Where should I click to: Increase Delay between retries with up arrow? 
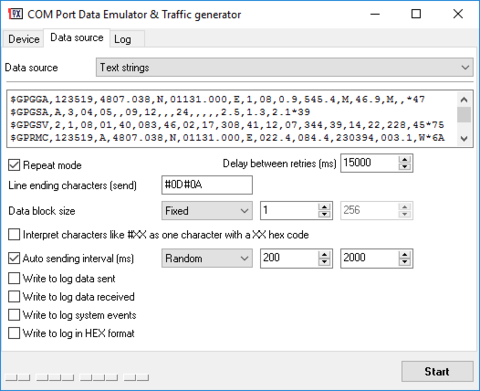coord(405,159)
